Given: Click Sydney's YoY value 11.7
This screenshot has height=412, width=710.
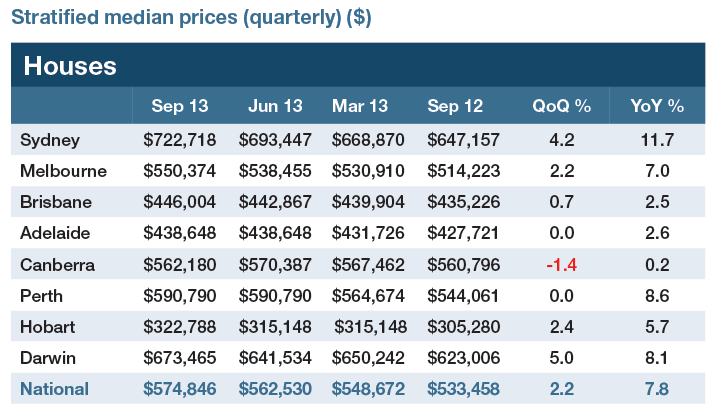Looking at the screenshot, I should [656, 140].
